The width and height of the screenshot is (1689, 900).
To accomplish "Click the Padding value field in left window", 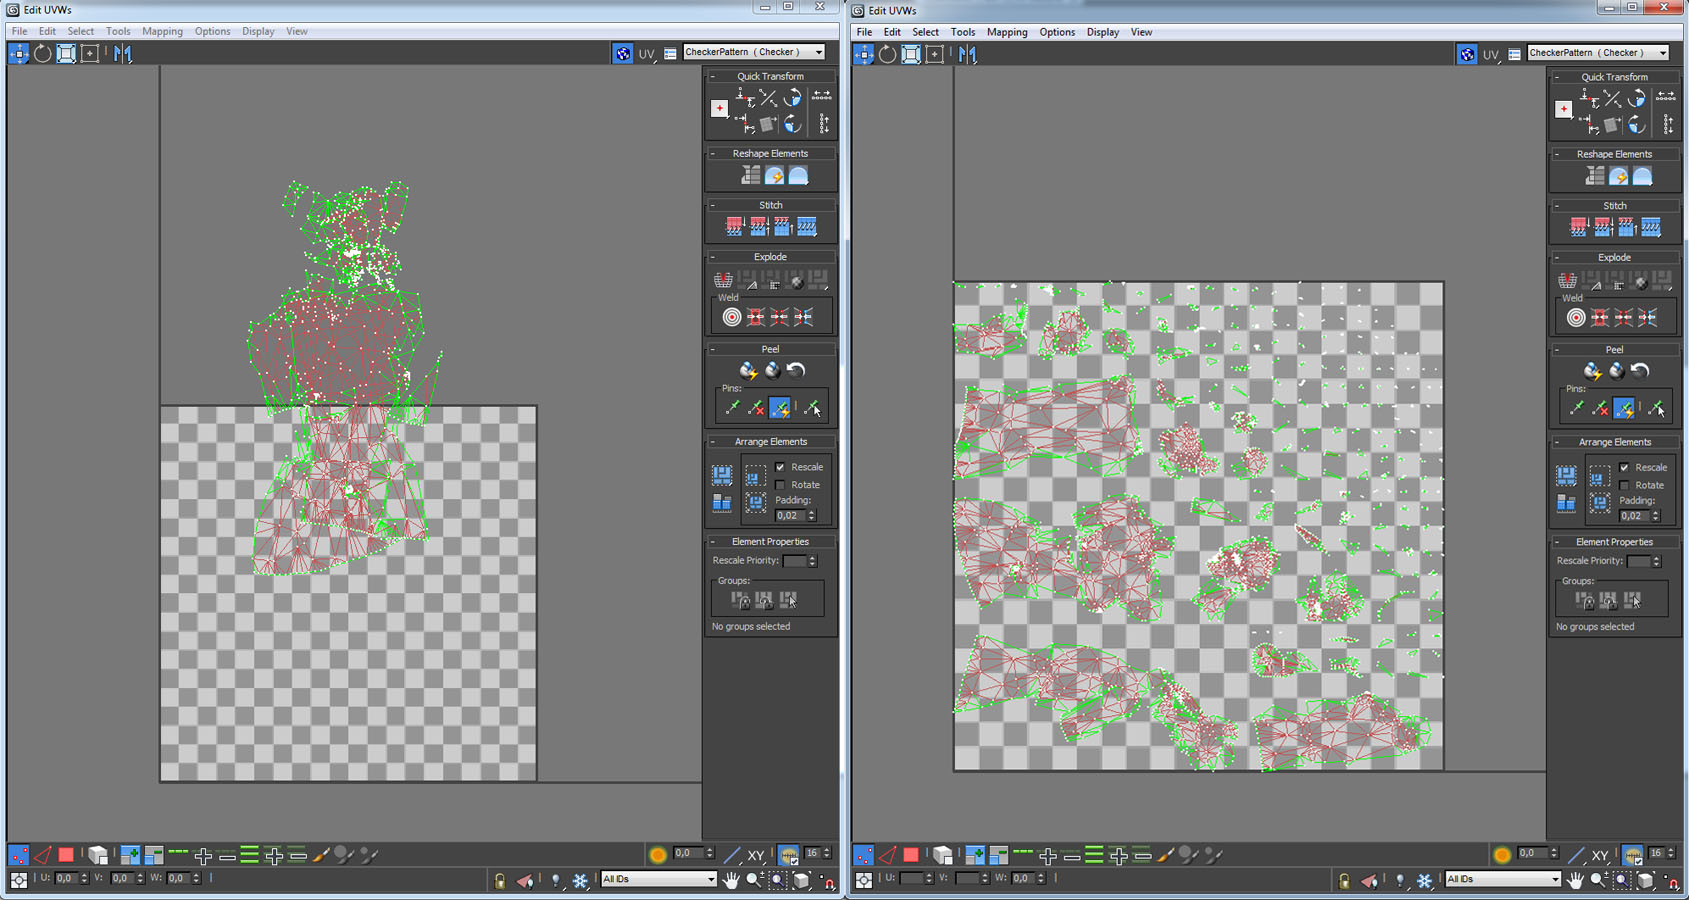I will (x=789, y=516).
